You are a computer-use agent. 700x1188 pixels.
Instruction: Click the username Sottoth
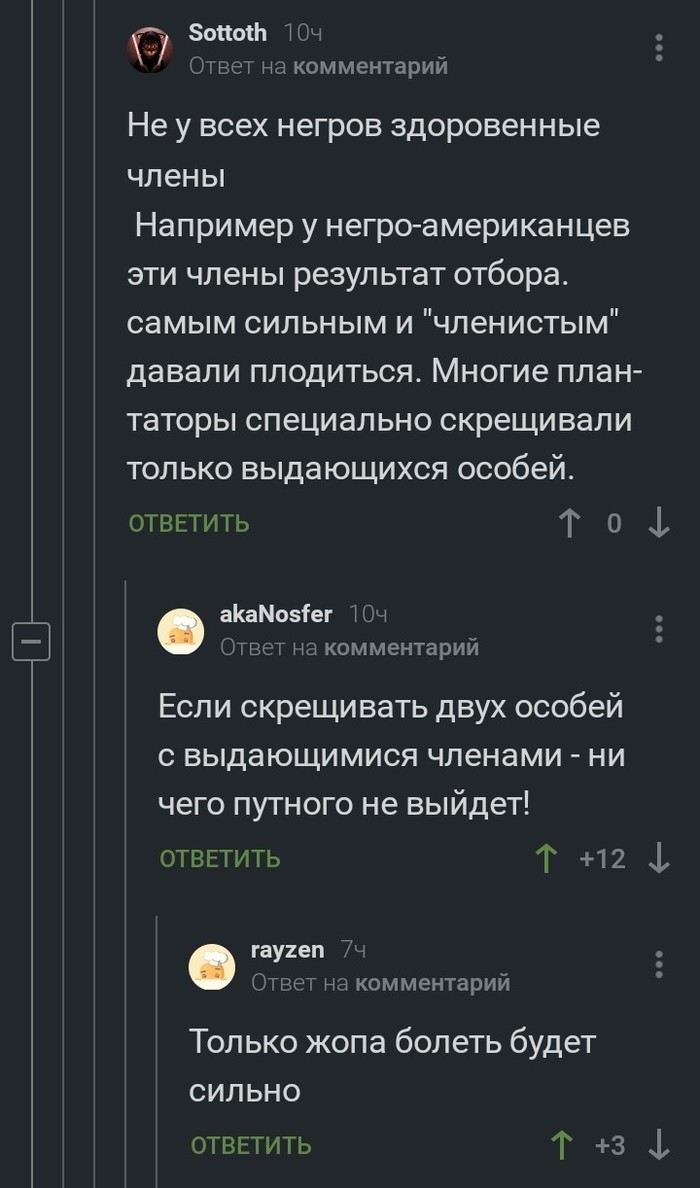click(226, 32)
